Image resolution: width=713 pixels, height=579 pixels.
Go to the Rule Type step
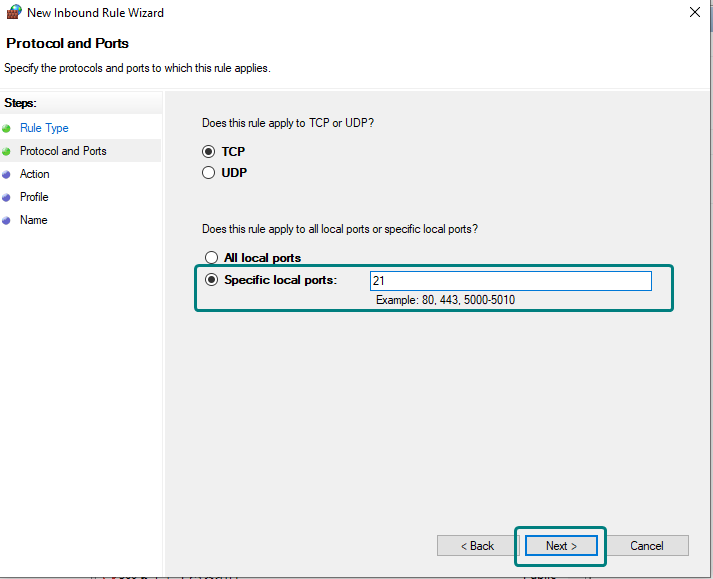point(44,128)
